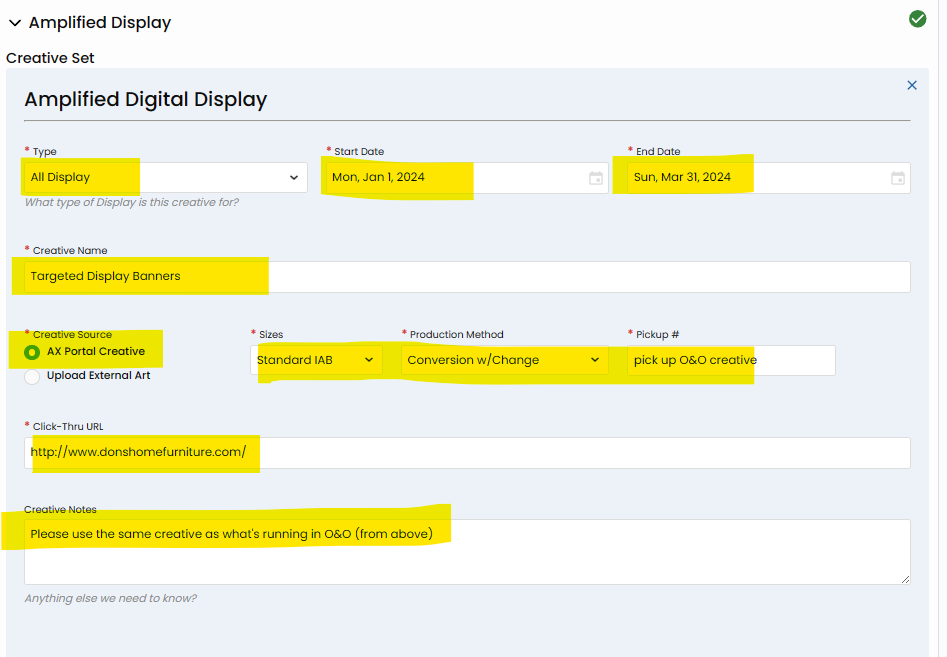The image size is (947, 657).
Task: Click the End Date value Sun, Mar 31, 2024
Action: [x=682, y=178]
